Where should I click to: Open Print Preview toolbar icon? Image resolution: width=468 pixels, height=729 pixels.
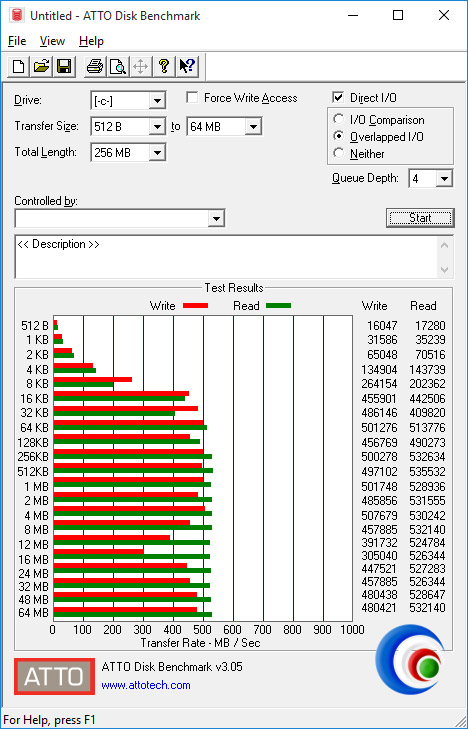[x=118, y=66]
